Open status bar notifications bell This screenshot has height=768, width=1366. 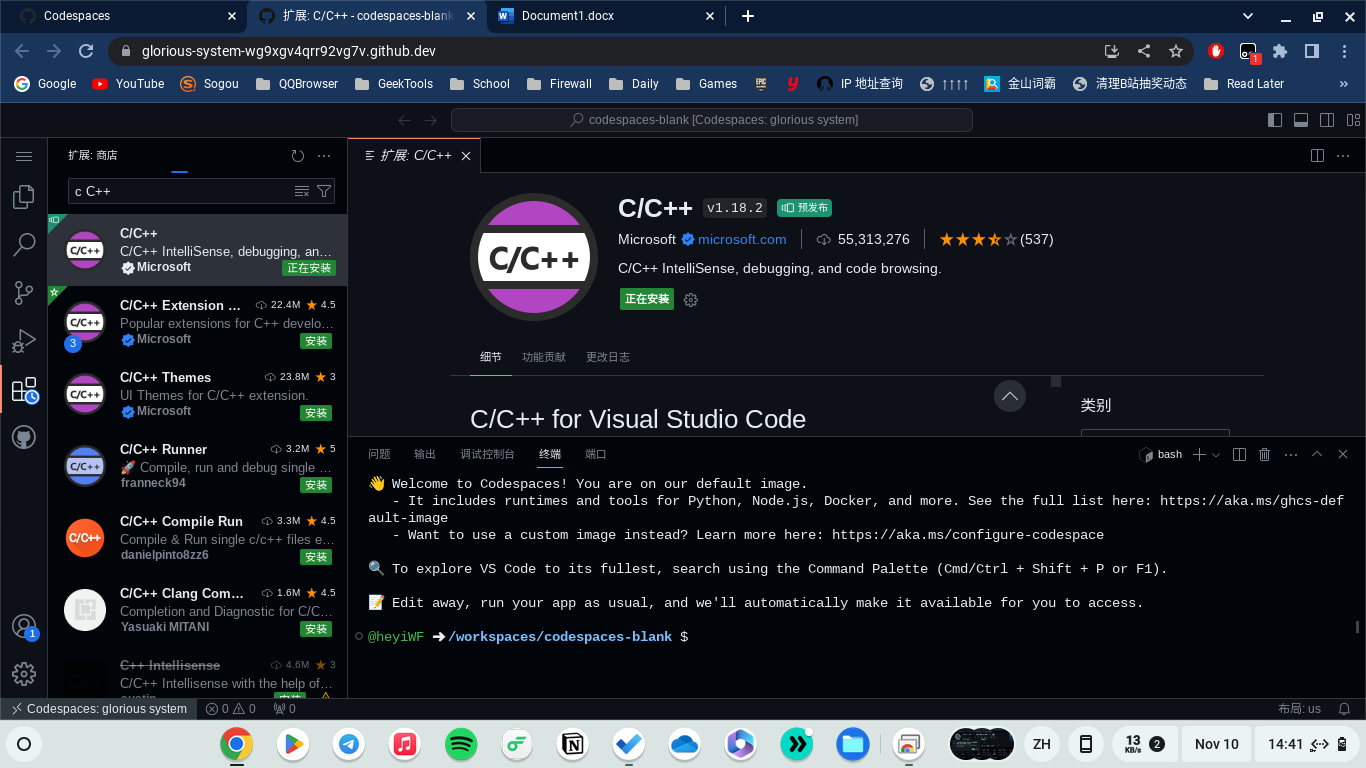point(1345,709)
